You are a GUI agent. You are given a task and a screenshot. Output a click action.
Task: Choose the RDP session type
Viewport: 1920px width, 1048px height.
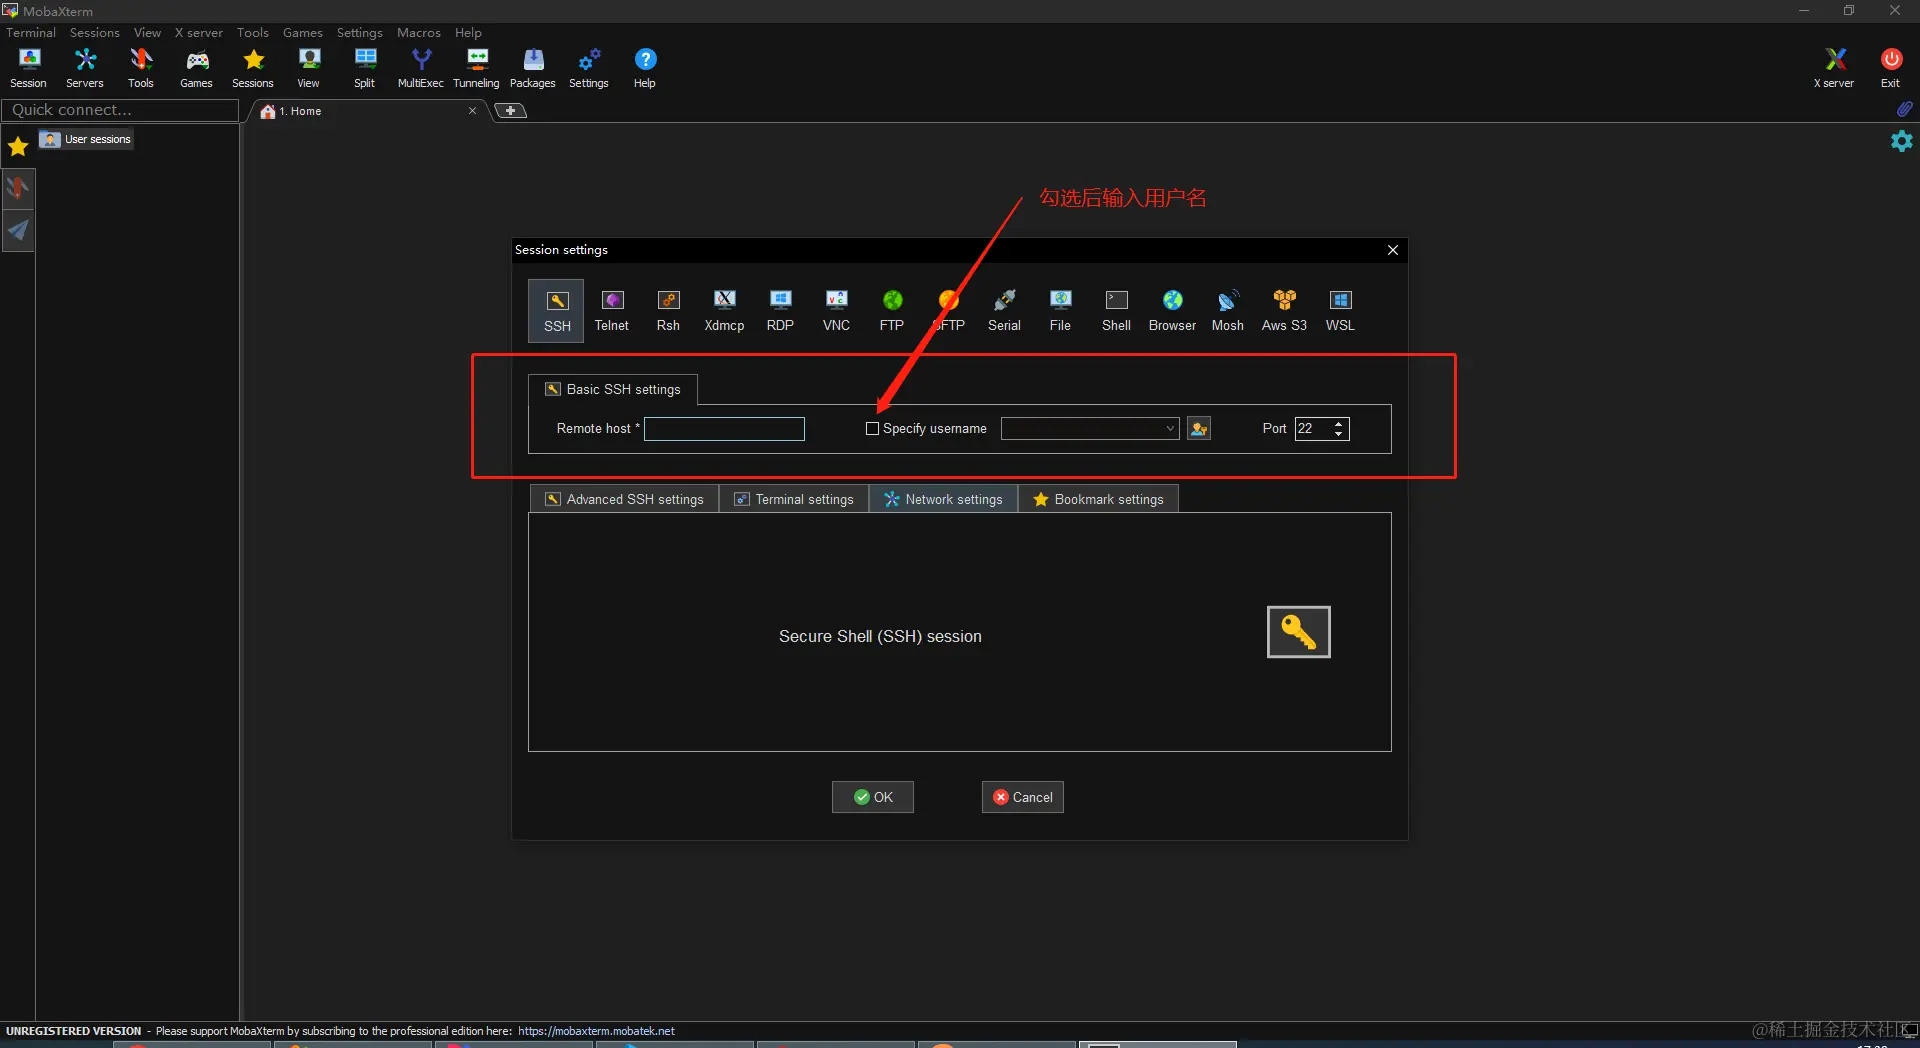780,311
